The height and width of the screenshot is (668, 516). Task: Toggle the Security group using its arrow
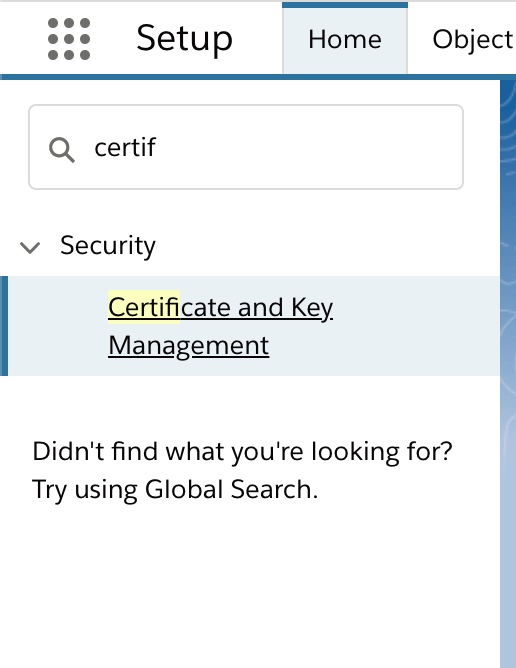click(x=30, y=247)
